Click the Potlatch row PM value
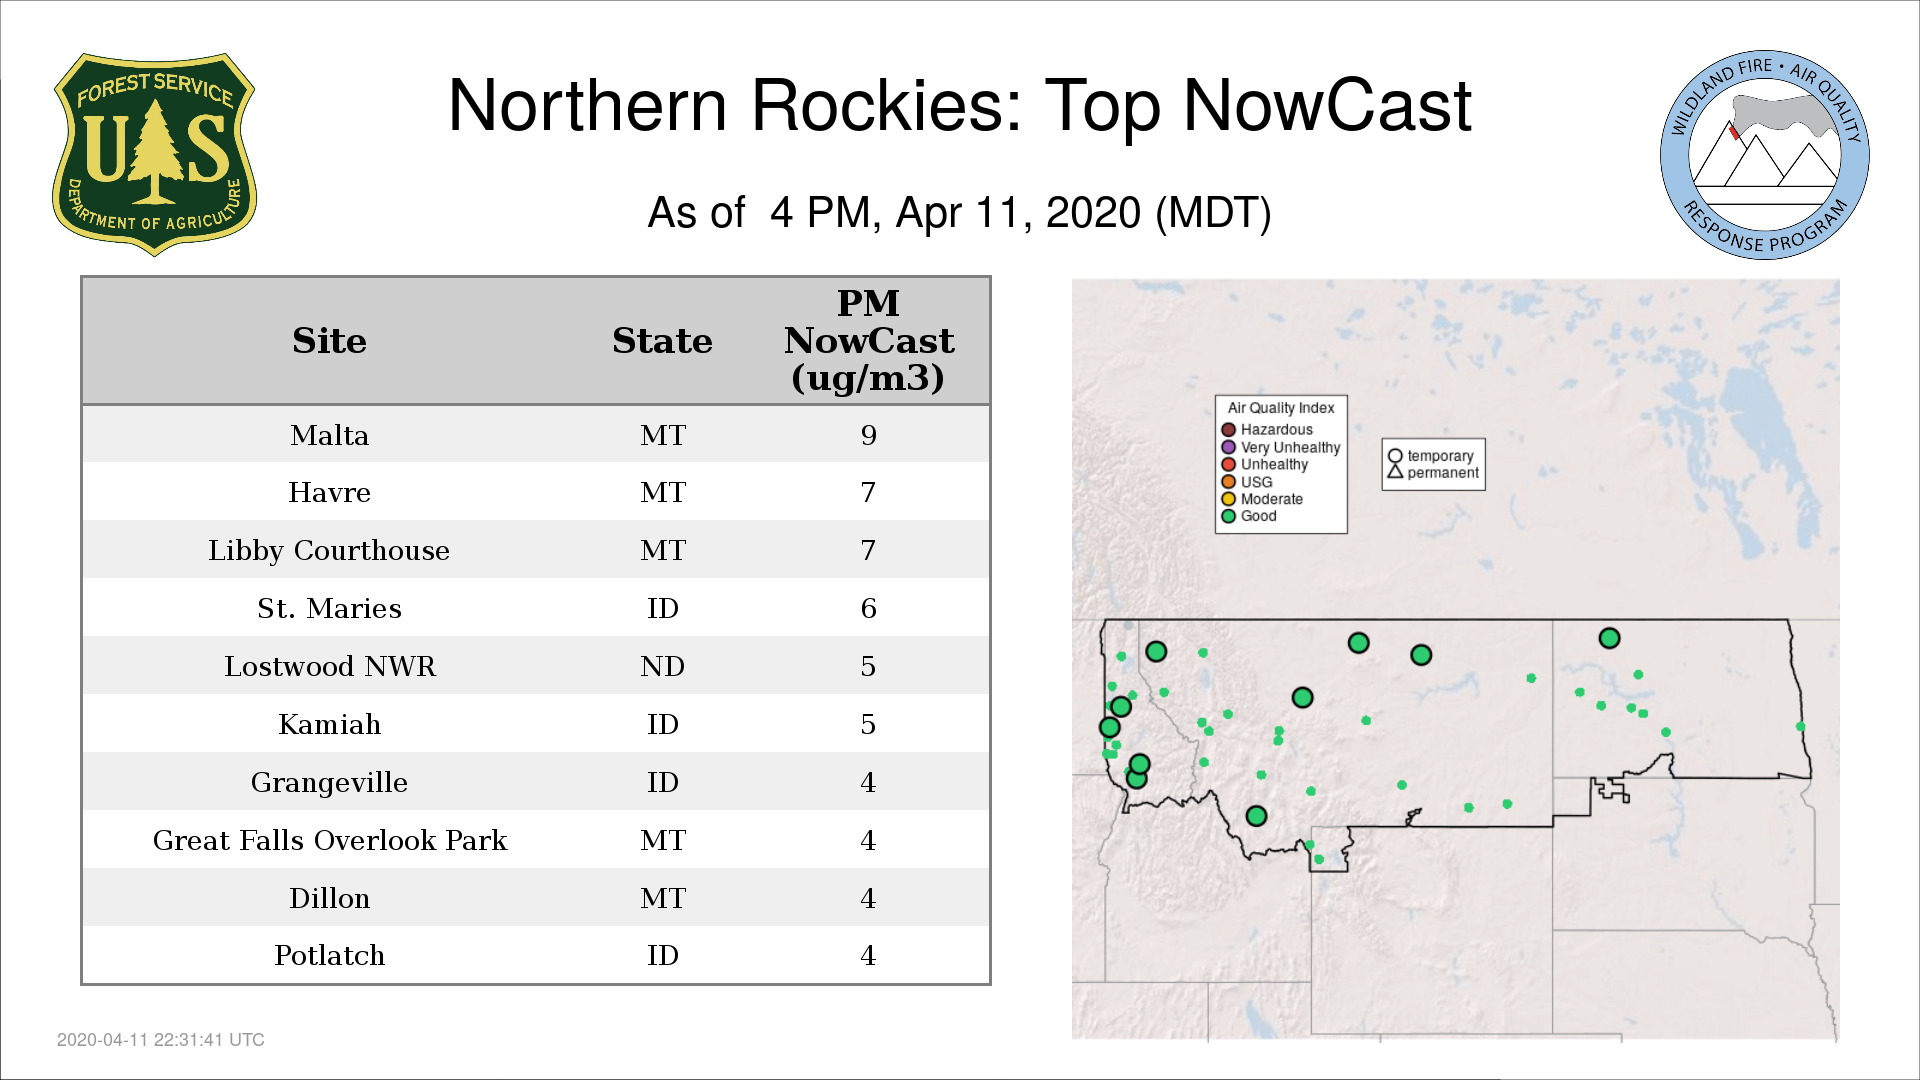1920x1080 pixels. tap(868, 956)
